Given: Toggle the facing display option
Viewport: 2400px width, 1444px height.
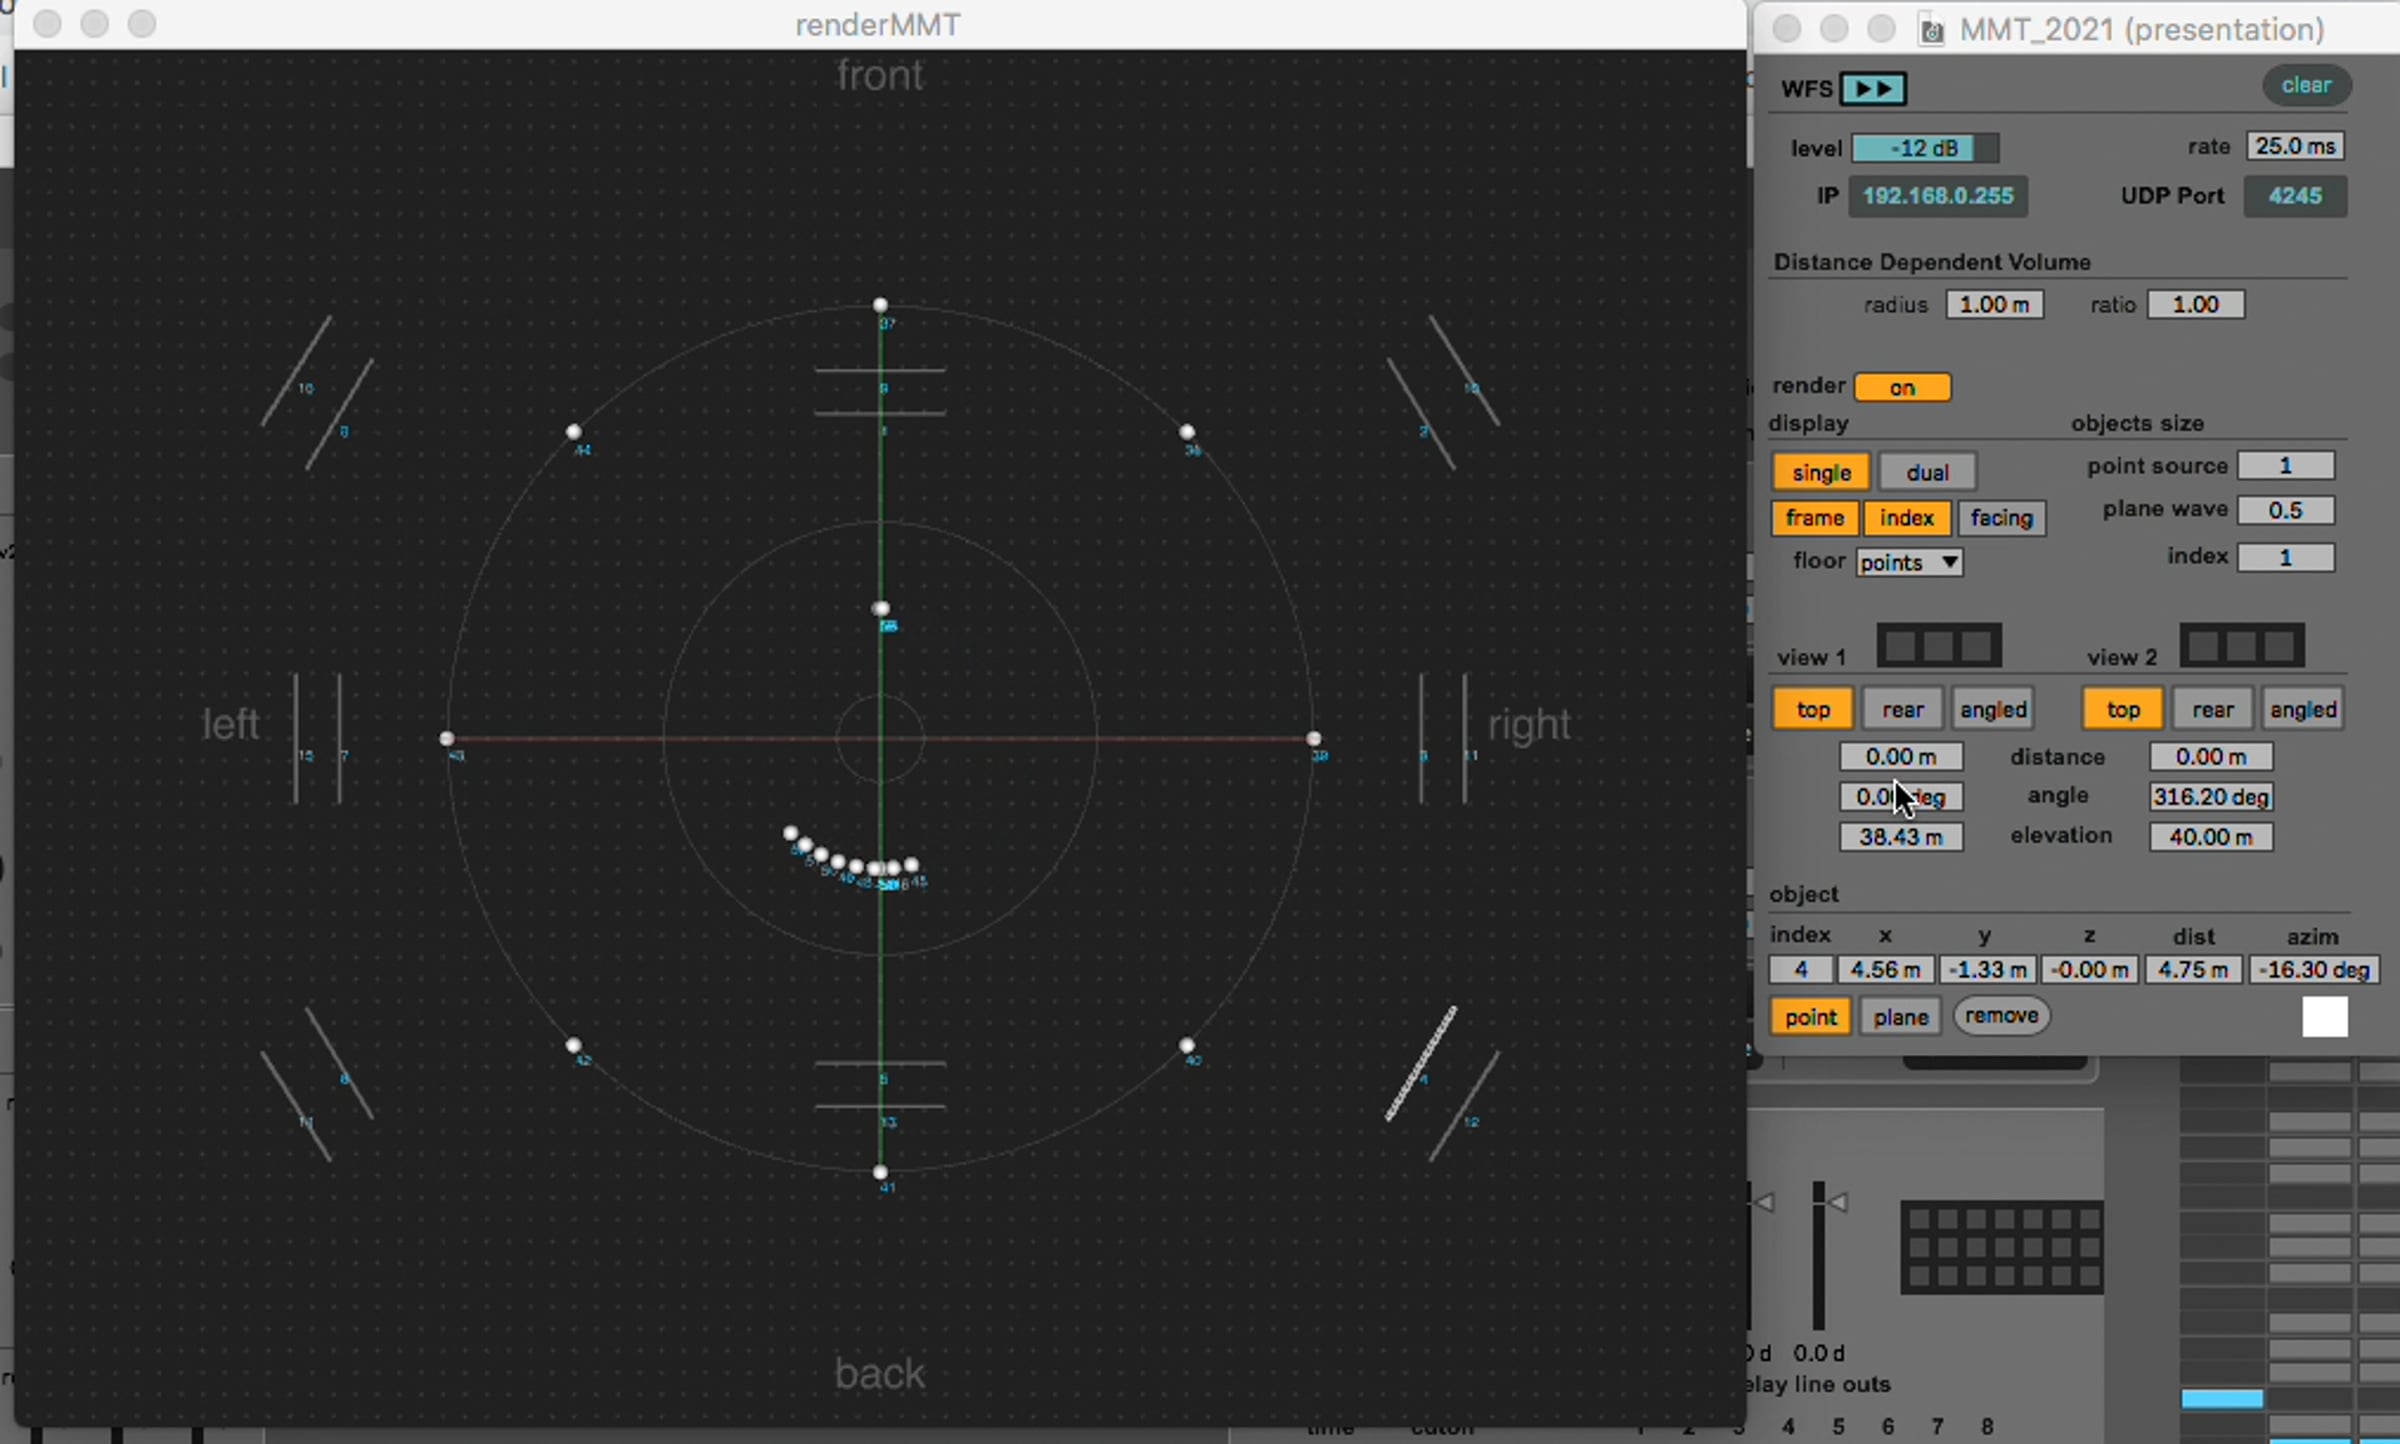Looking at the screenshot, I should click(x=2002, y=518).
